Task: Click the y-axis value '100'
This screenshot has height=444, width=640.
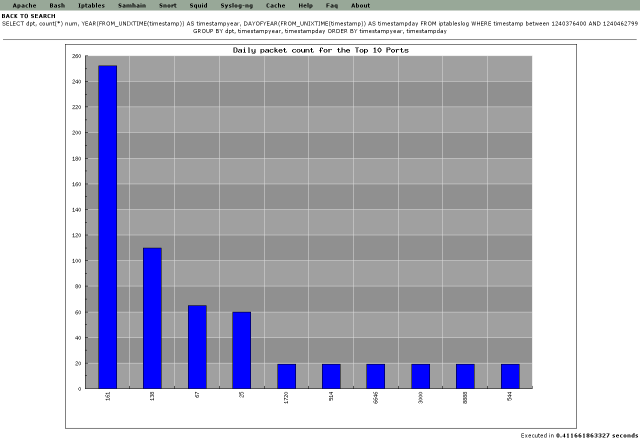Action: [x=77, y=261]
